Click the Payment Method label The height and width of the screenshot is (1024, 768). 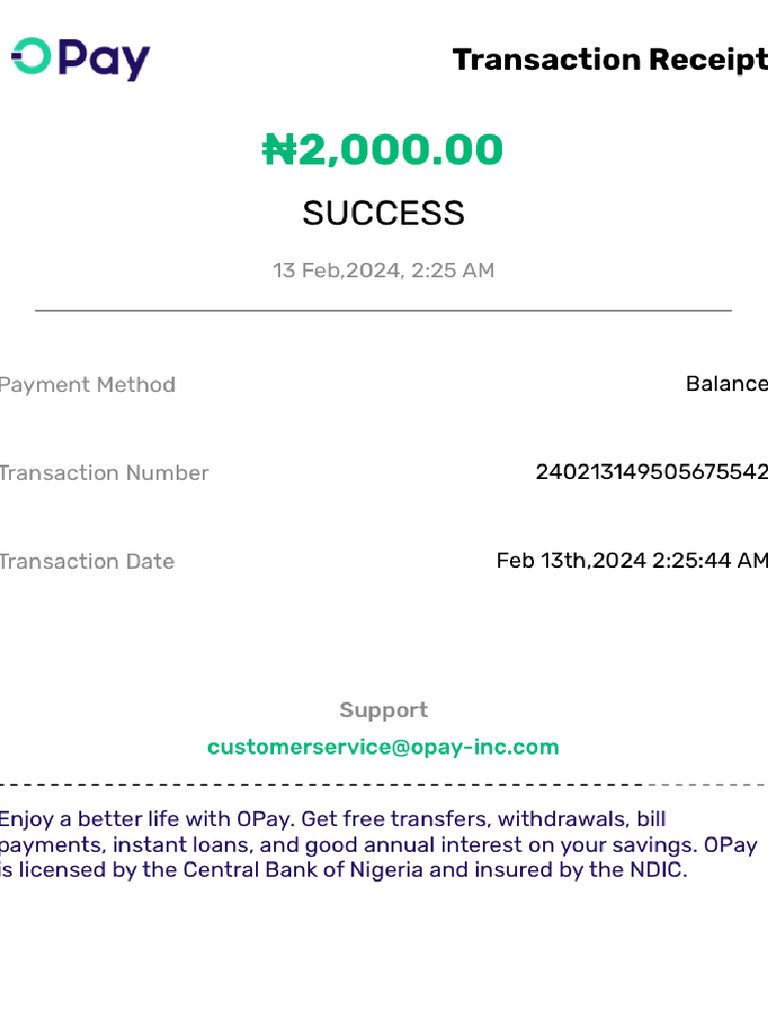pyautogui.click(x=88, y=385)
